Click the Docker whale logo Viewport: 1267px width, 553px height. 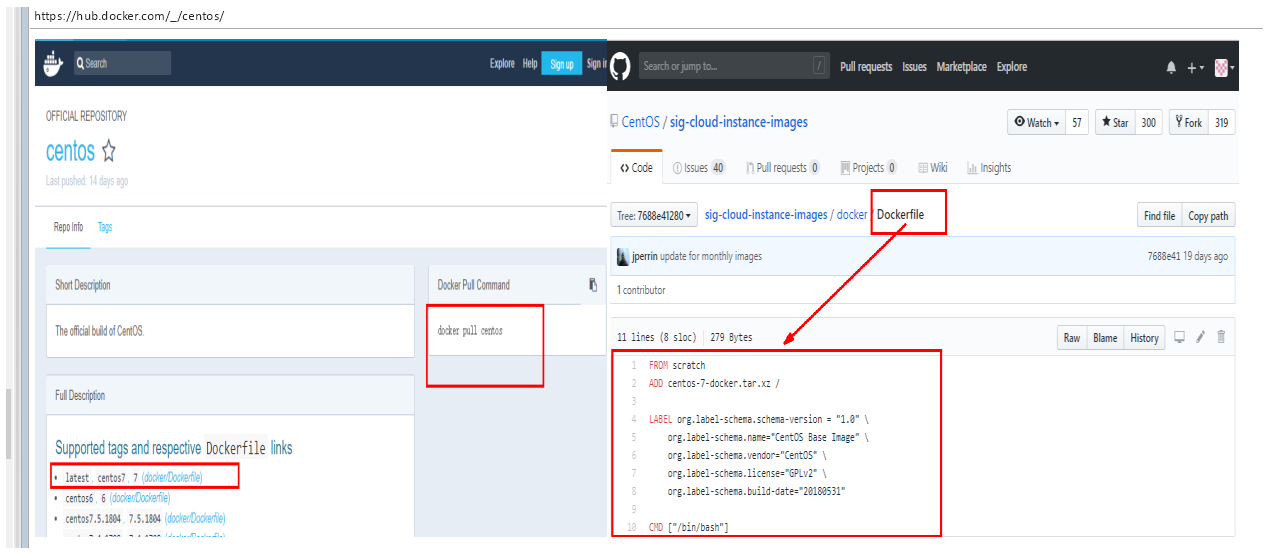click(53, 64)
